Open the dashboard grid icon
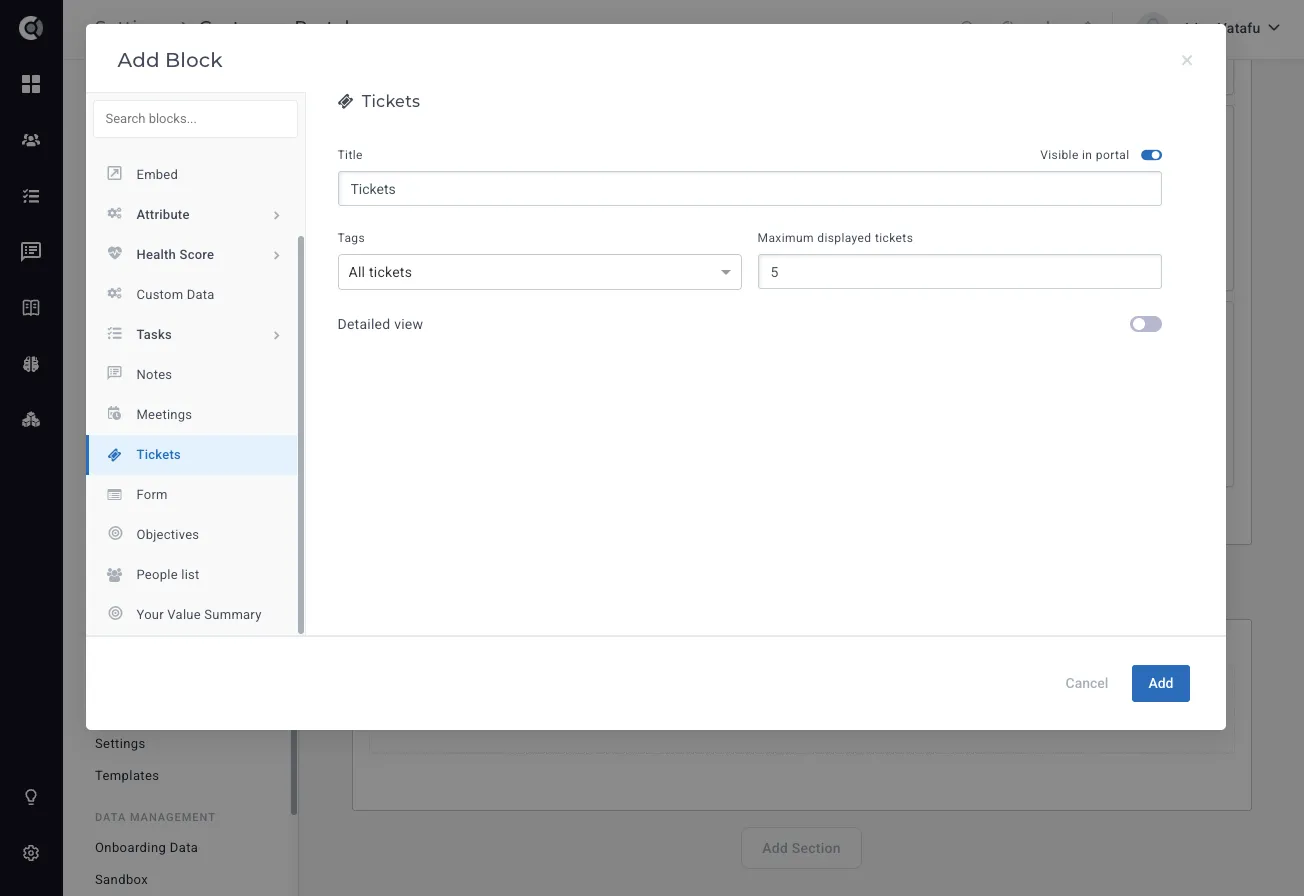This screenshot has width=1304, height=896. tap(31, 84)
